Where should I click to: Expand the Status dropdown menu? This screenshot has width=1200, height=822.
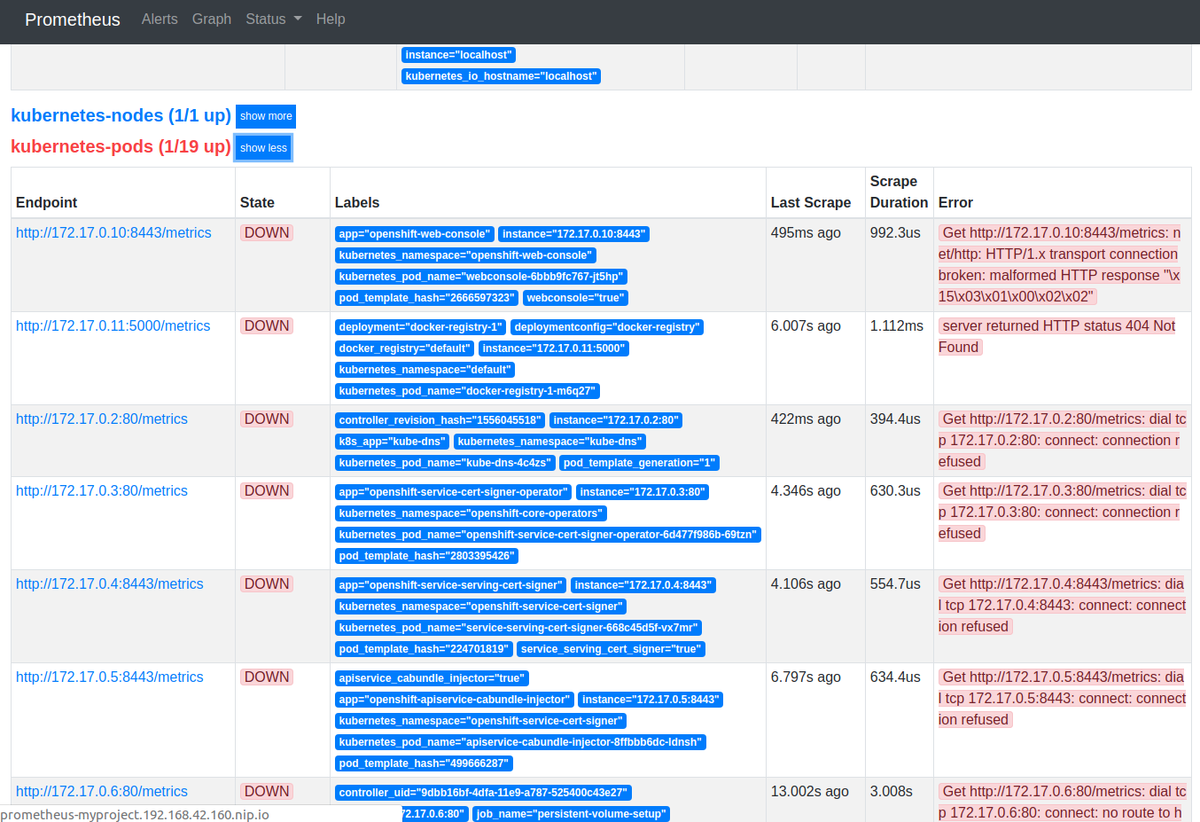[x=274, y=19]
